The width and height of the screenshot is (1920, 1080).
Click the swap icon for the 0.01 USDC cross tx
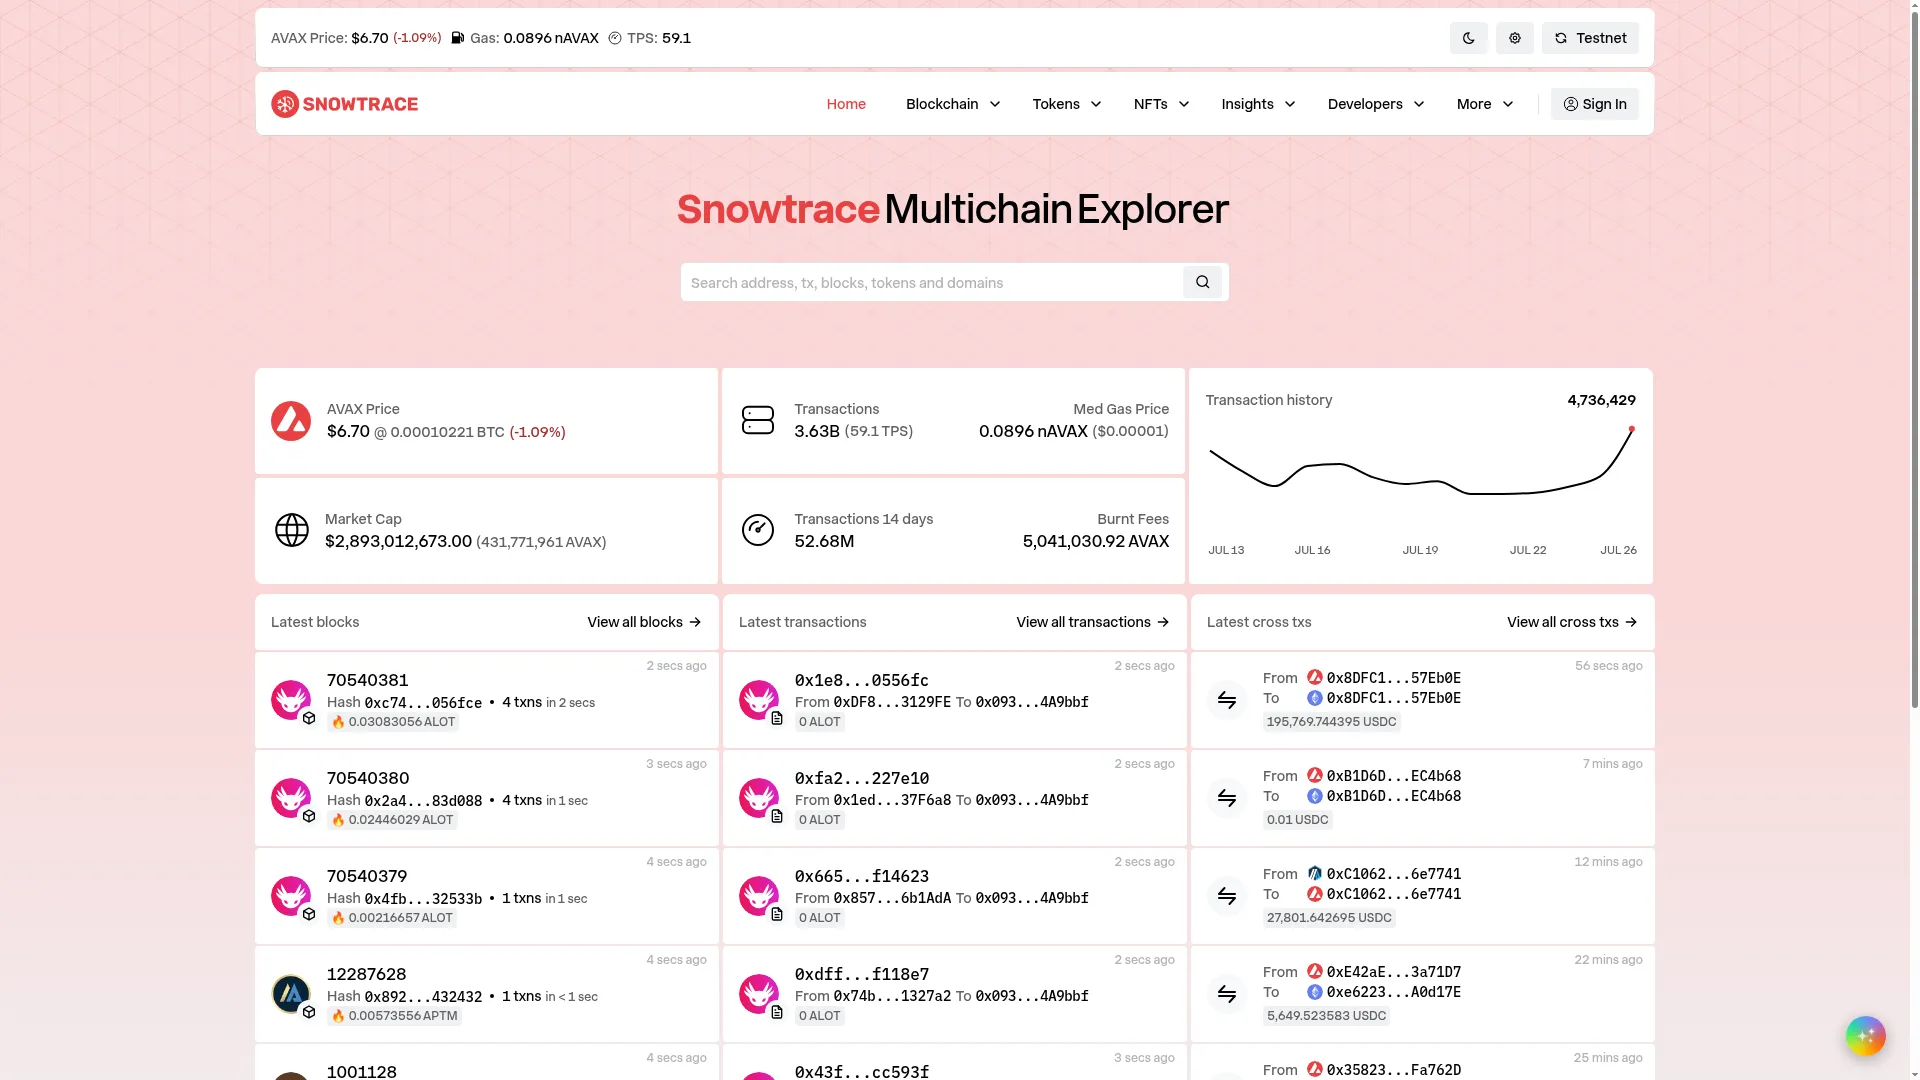tap(1226, 798)
